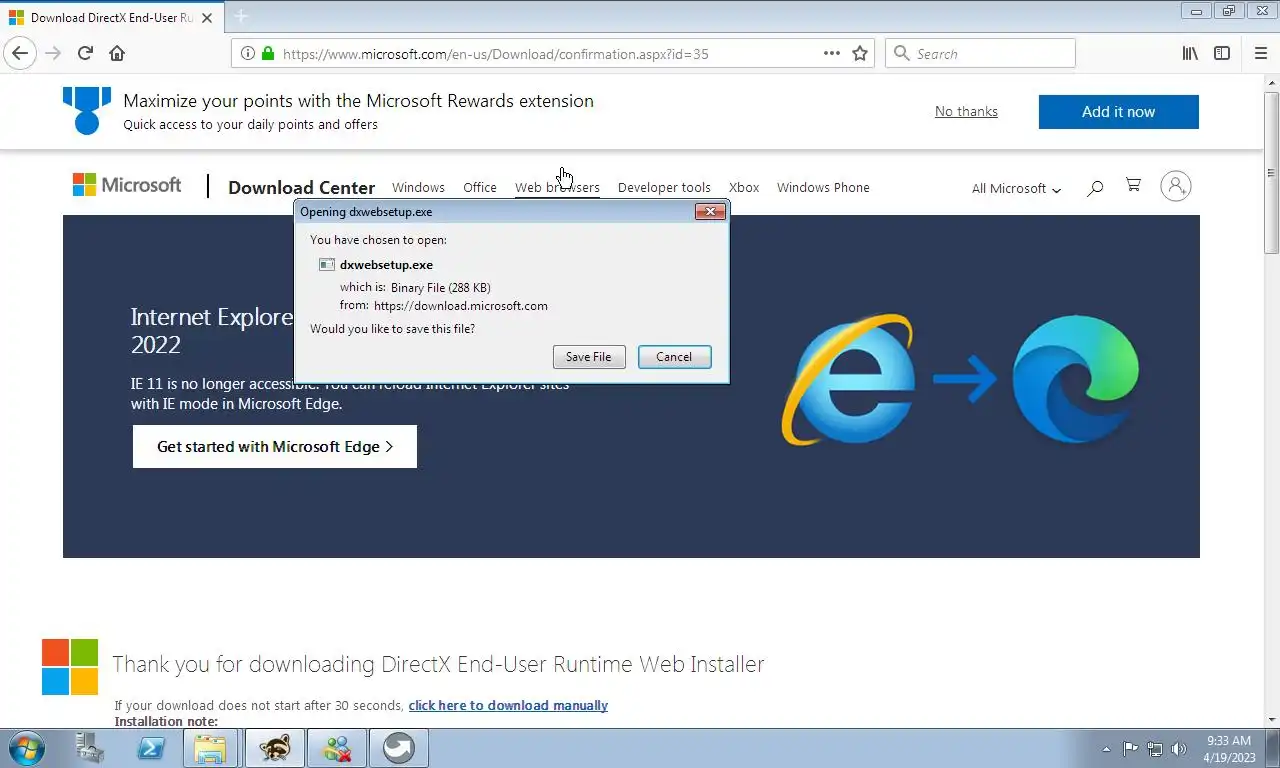Reload the current page
The height and width of the screenshot is (768, 1280).
tap(85, 54)
